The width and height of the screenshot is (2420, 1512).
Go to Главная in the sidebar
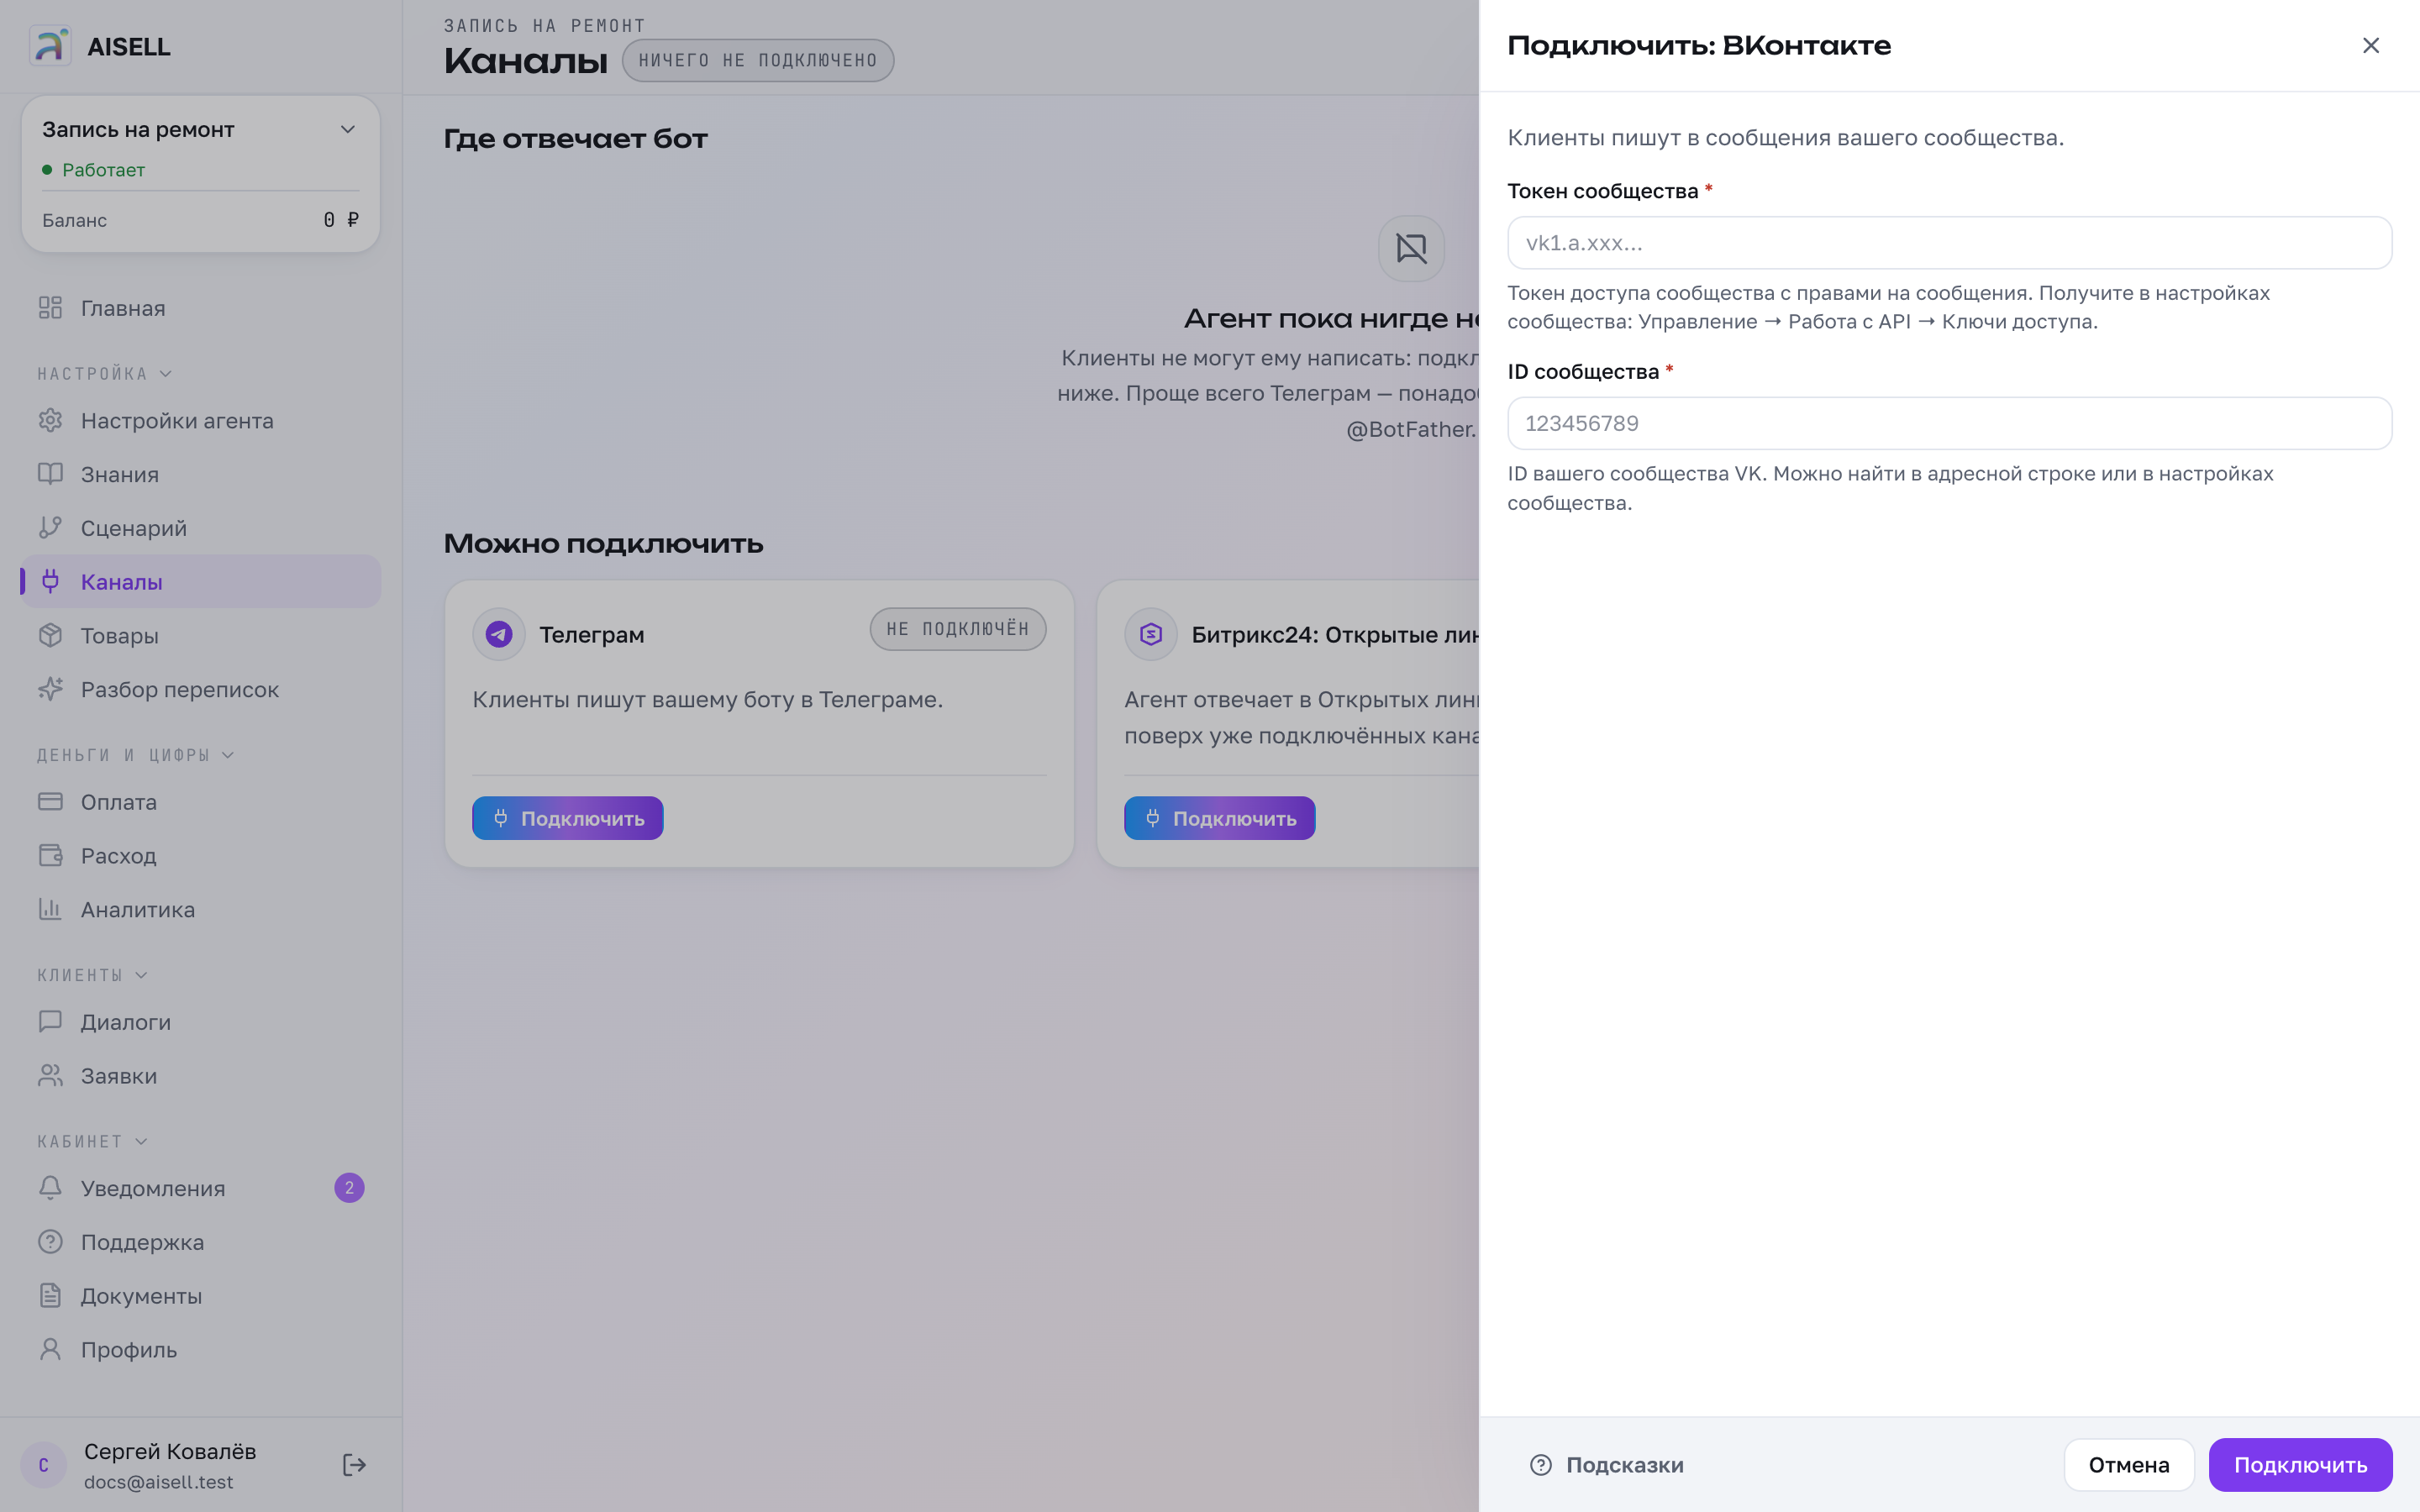click(x=201, y=308)
